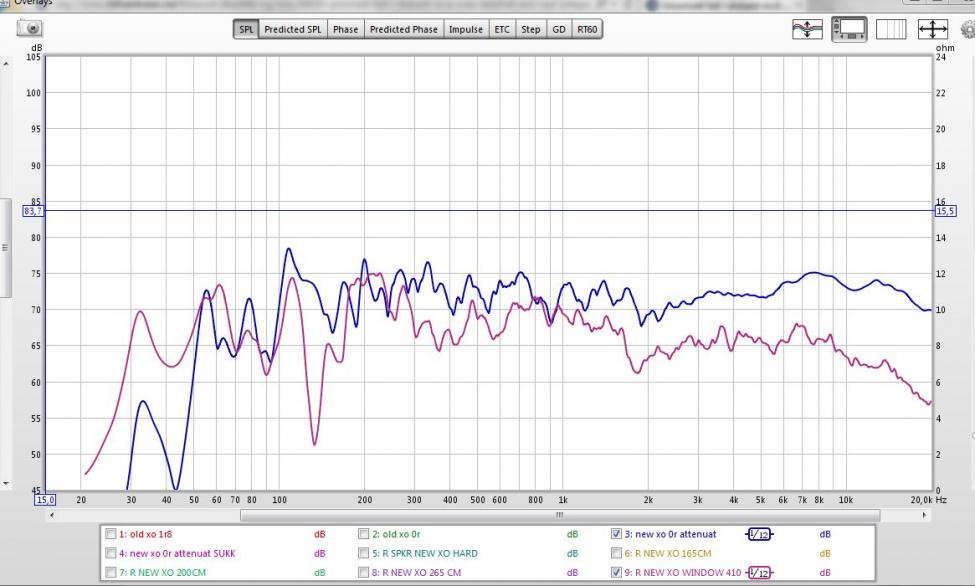Click the vertical scrollbar down arrow

coord(6,483)
